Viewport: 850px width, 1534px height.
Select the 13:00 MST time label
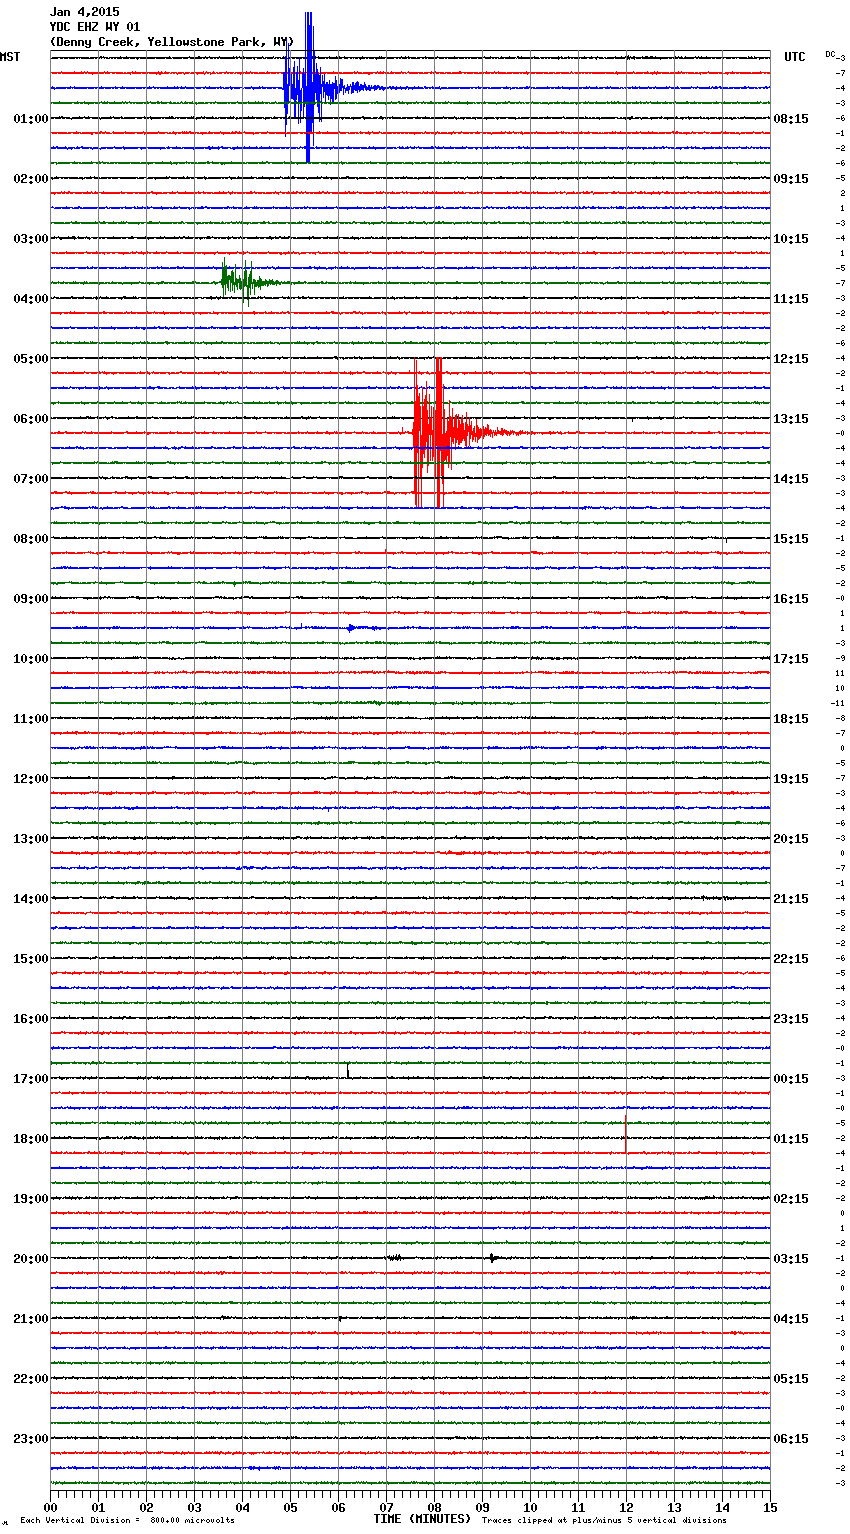pyautogui.click(x=30, y=839)
